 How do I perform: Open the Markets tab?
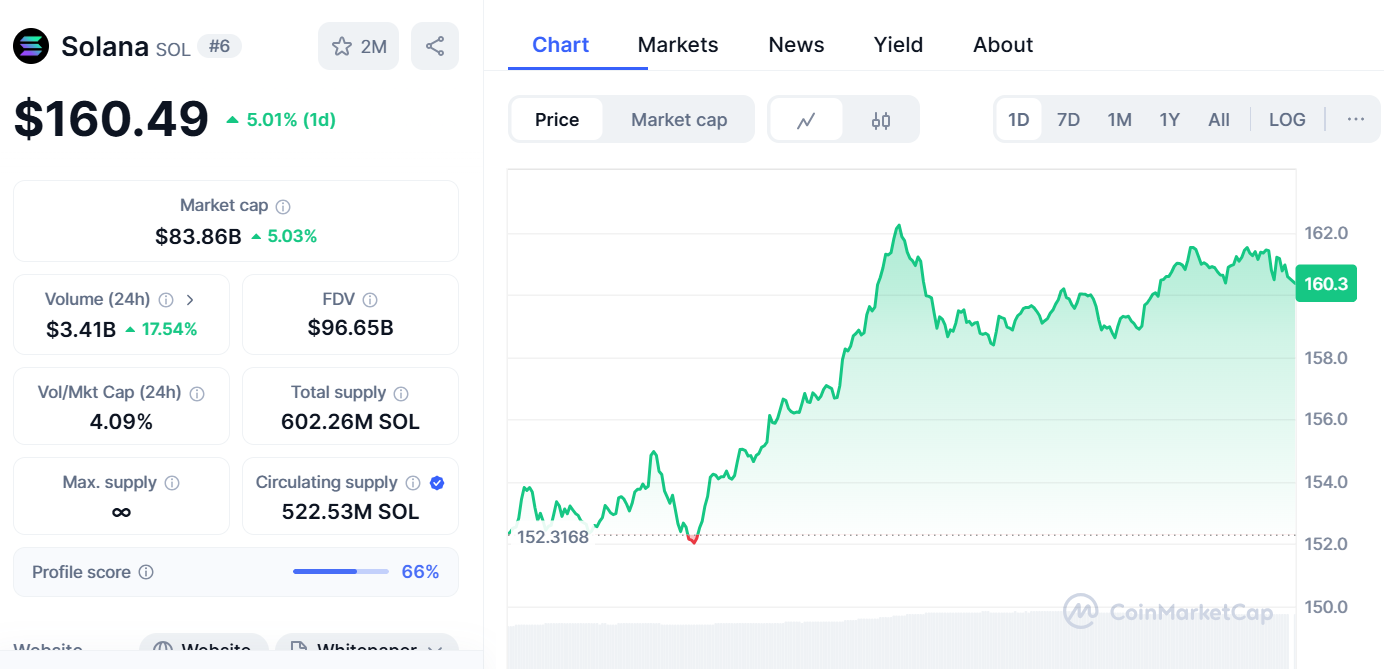pyautogui.click(x=678, y=45)
